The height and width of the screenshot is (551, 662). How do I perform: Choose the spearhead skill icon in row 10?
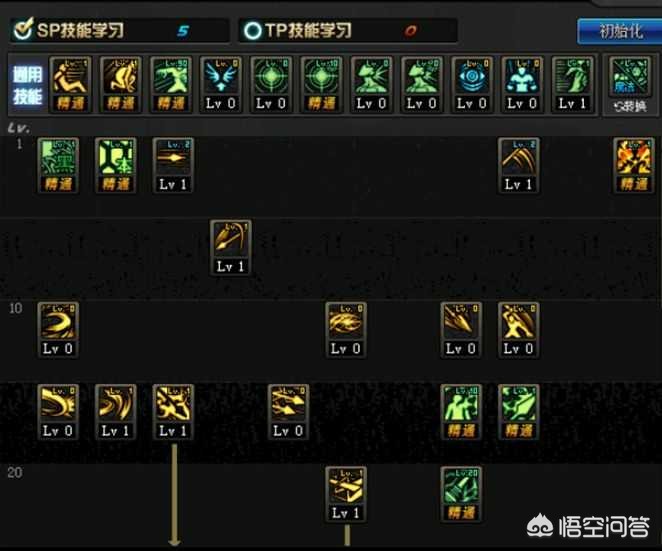pyautogui.click(x=461, y=330)
